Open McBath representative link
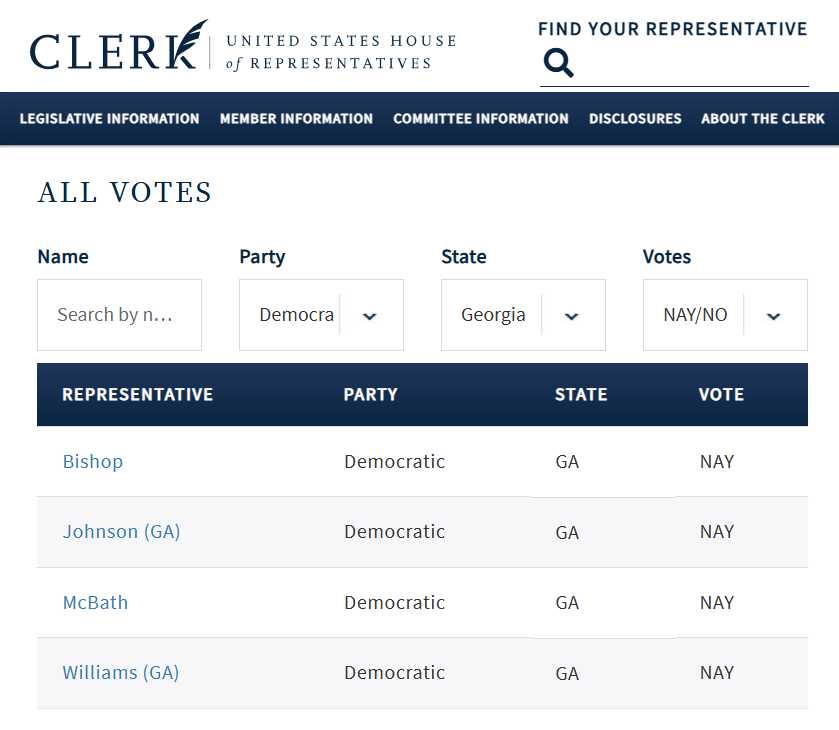Screen dimensions: 839x730 coord(95,602)
